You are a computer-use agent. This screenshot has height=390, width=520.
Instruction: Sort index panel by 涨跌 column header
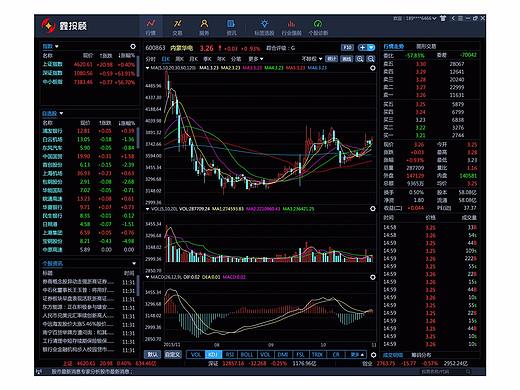click(x=105, y=56)
